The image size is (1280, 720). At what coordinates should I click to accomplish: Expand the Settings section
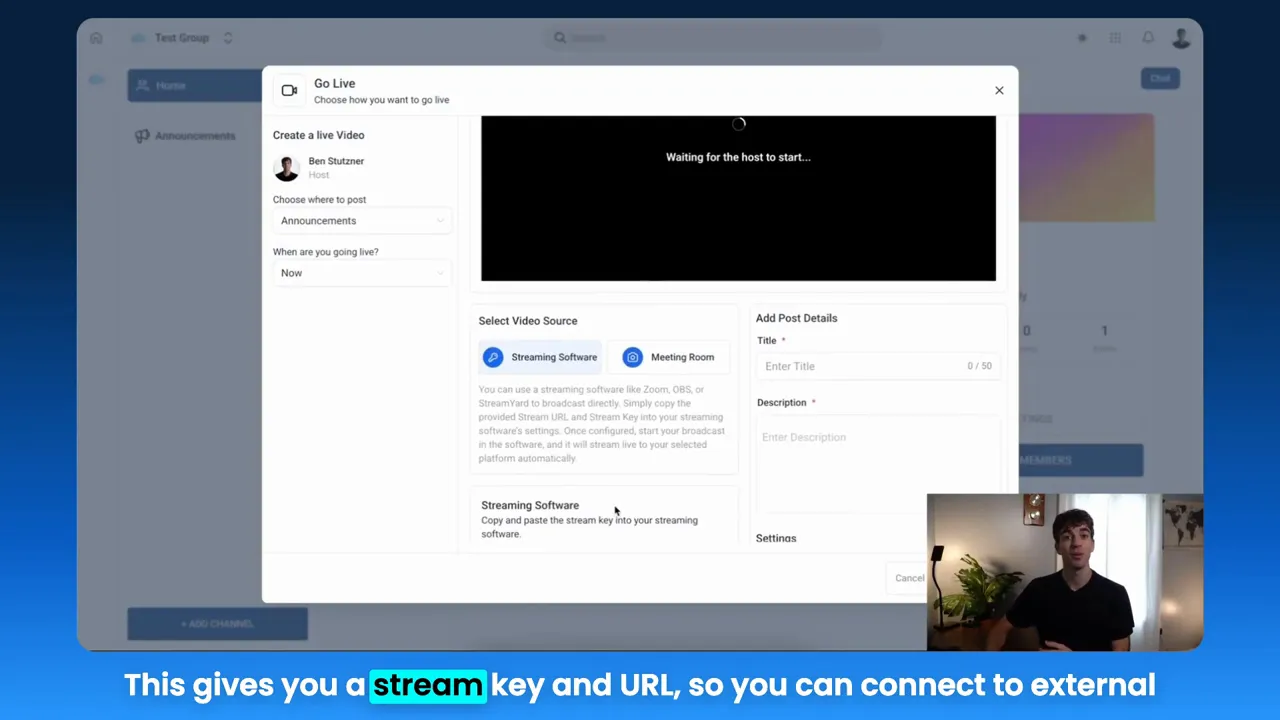(x=776, y=538)
